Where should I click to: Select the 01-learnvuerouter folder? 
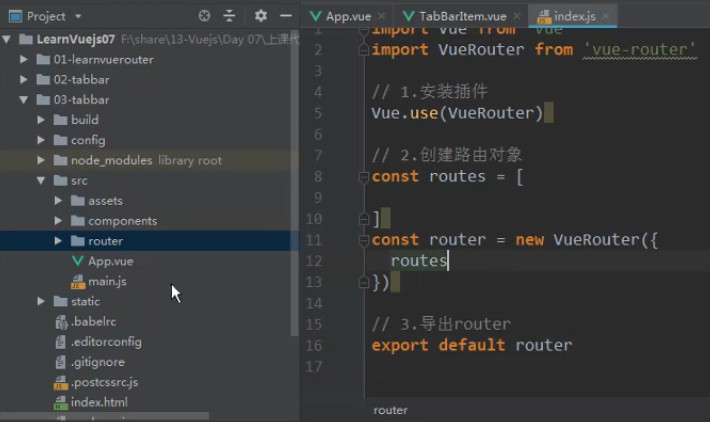[x=103, y=59]
